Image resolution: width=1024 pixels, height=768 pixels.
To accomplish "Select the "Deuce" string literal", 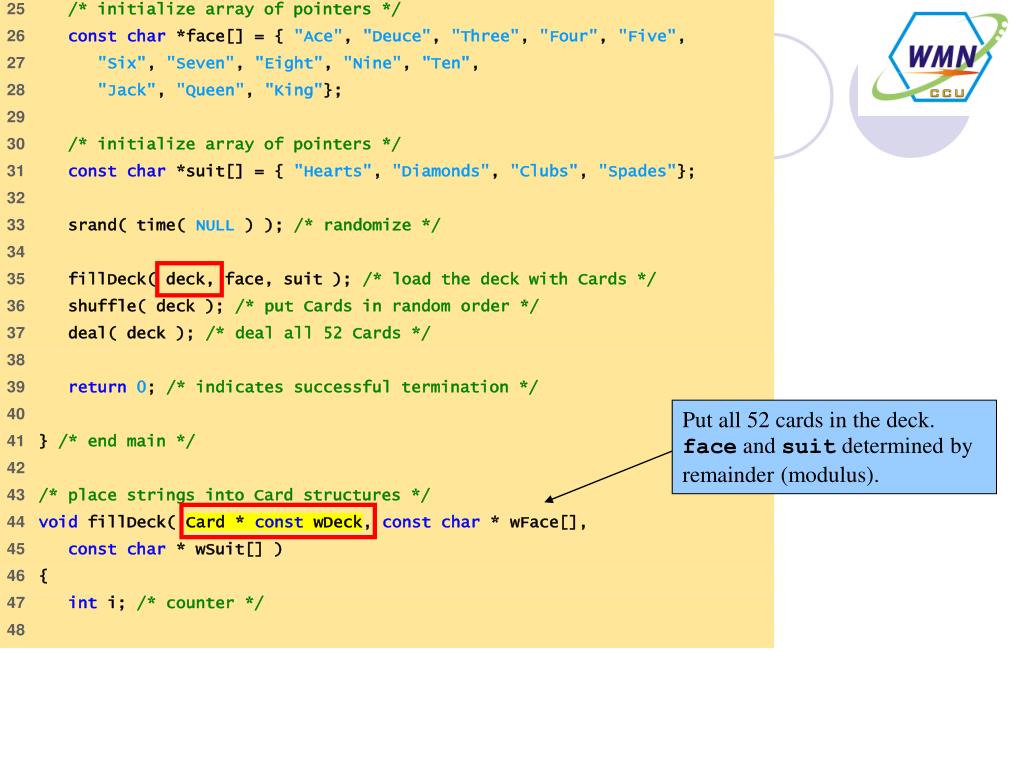I will point(397,36).
